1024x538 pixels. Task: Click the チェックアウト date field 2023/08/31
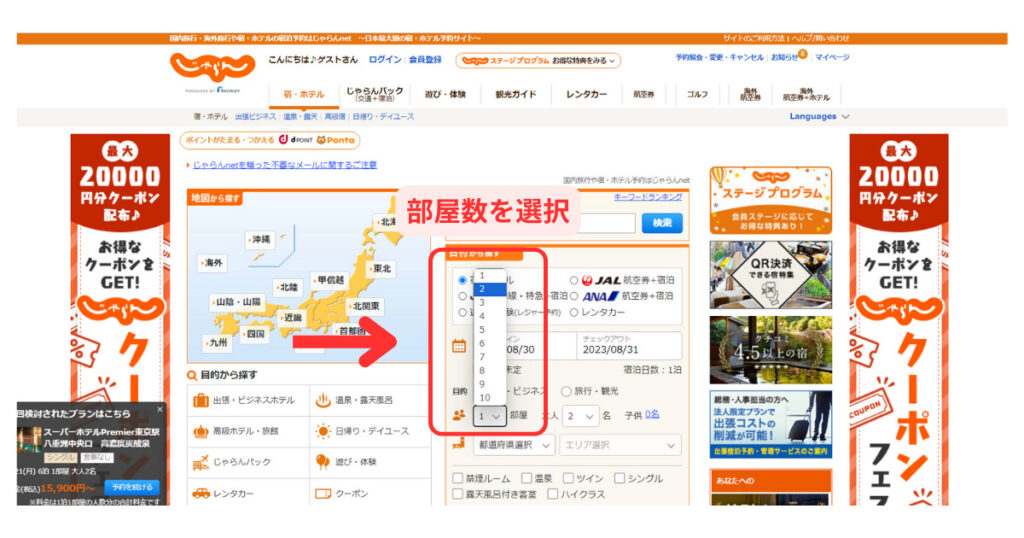(x=628, y=346)
